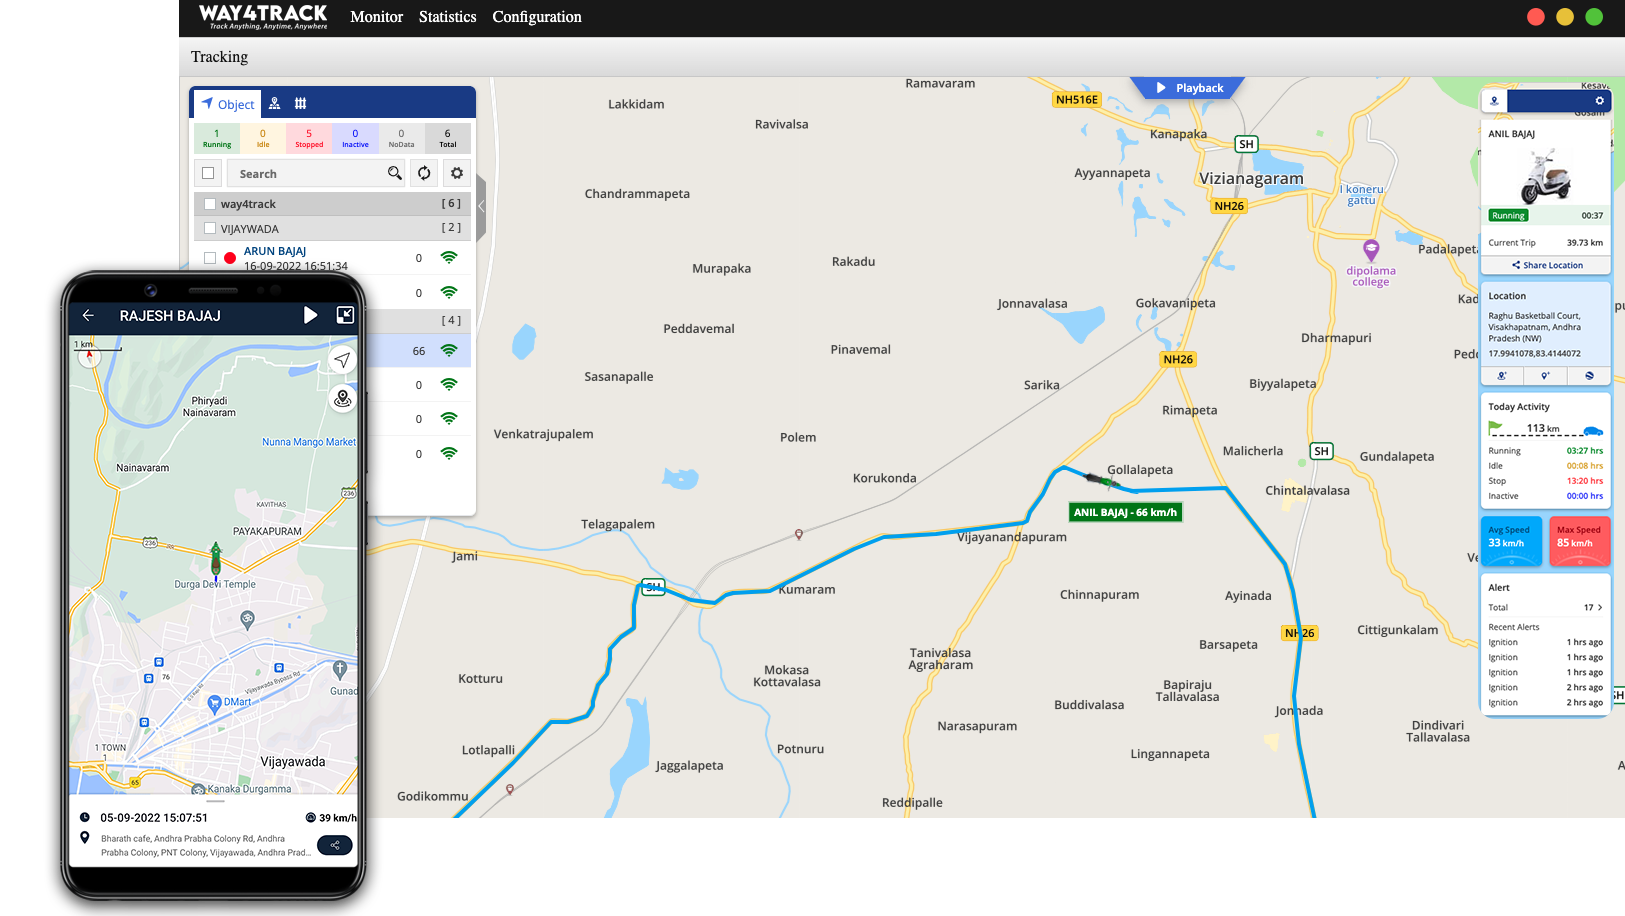Expand the Alert total chevron
Image resolution: width=1625 pixels, height=916 pixels.
click(1600, 607)
